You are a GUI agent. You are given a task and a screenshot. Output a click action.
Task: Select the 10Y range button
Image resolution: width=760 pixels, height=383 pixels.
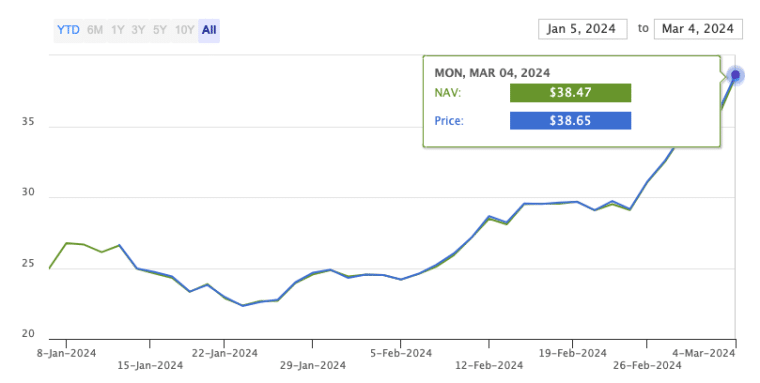184,30
